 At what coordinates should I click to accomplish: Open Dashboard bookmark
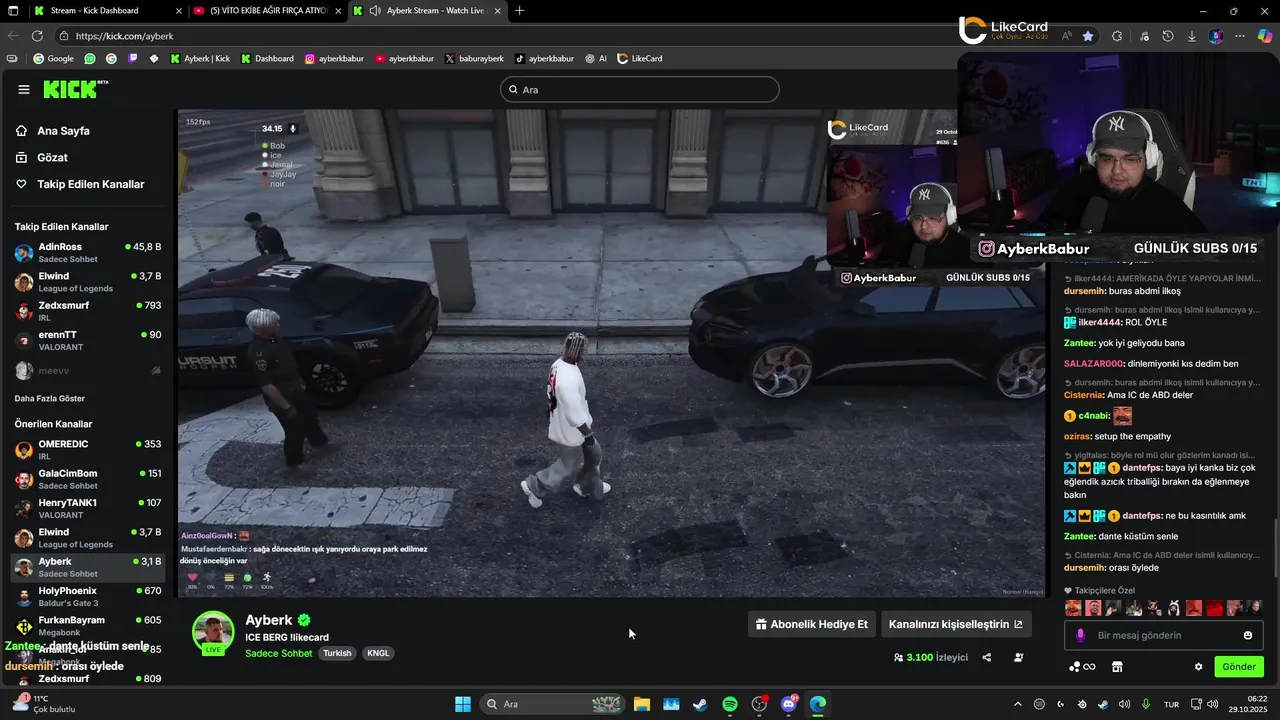coord(267,59)
